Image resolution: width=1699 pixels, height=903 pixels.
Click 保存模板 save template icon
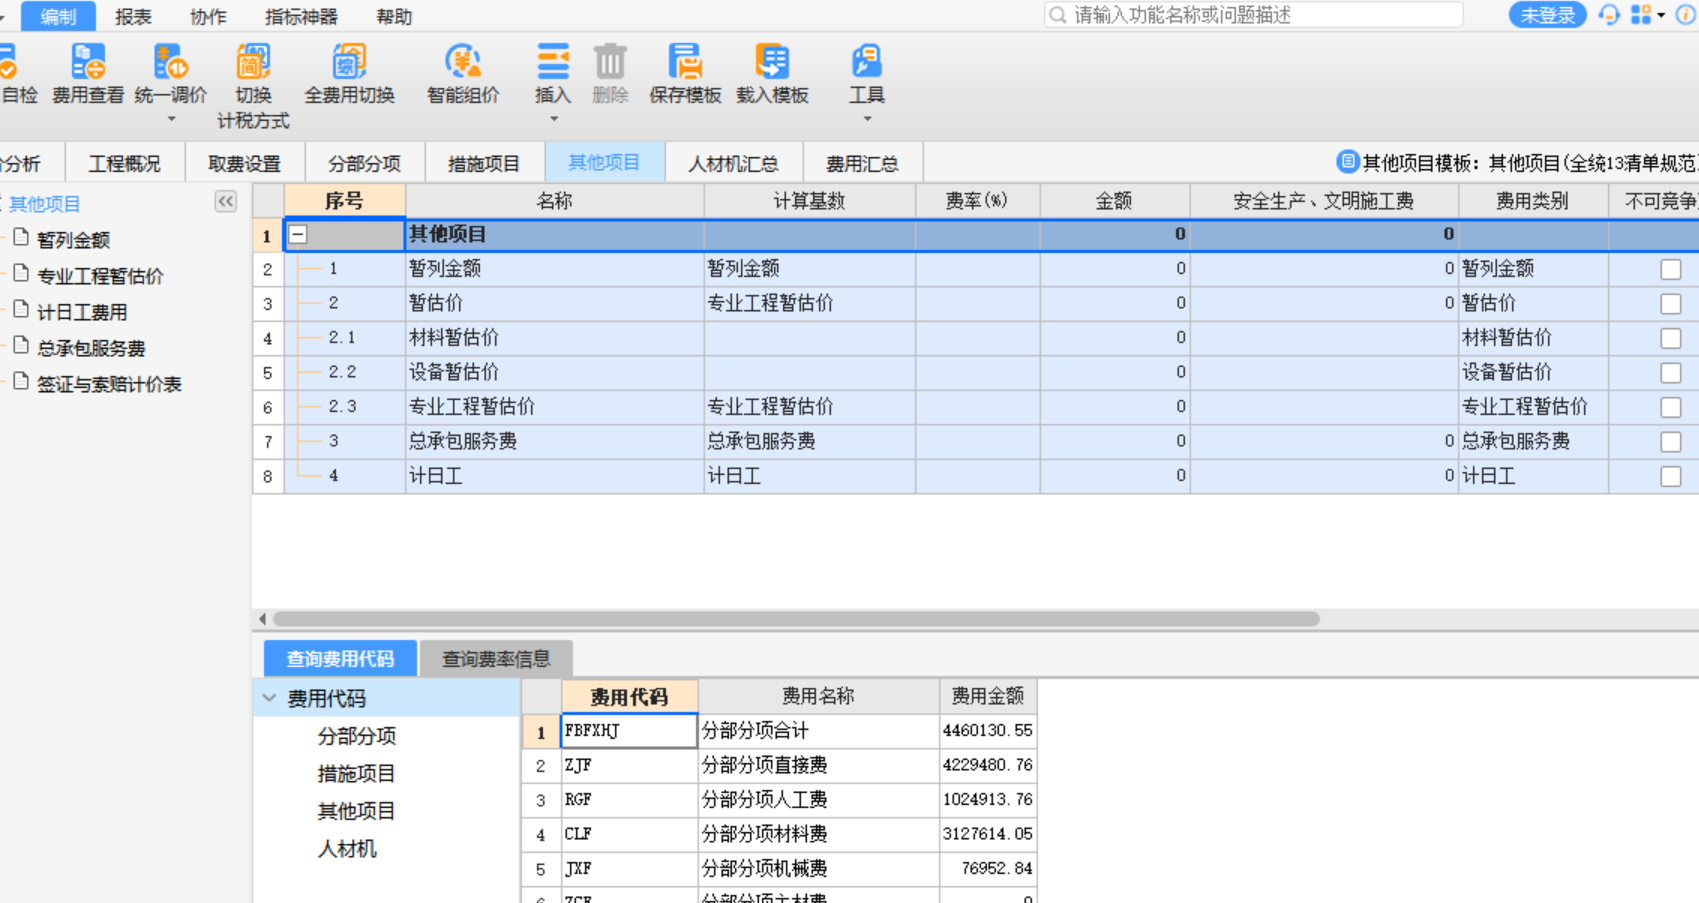(685, 62)
